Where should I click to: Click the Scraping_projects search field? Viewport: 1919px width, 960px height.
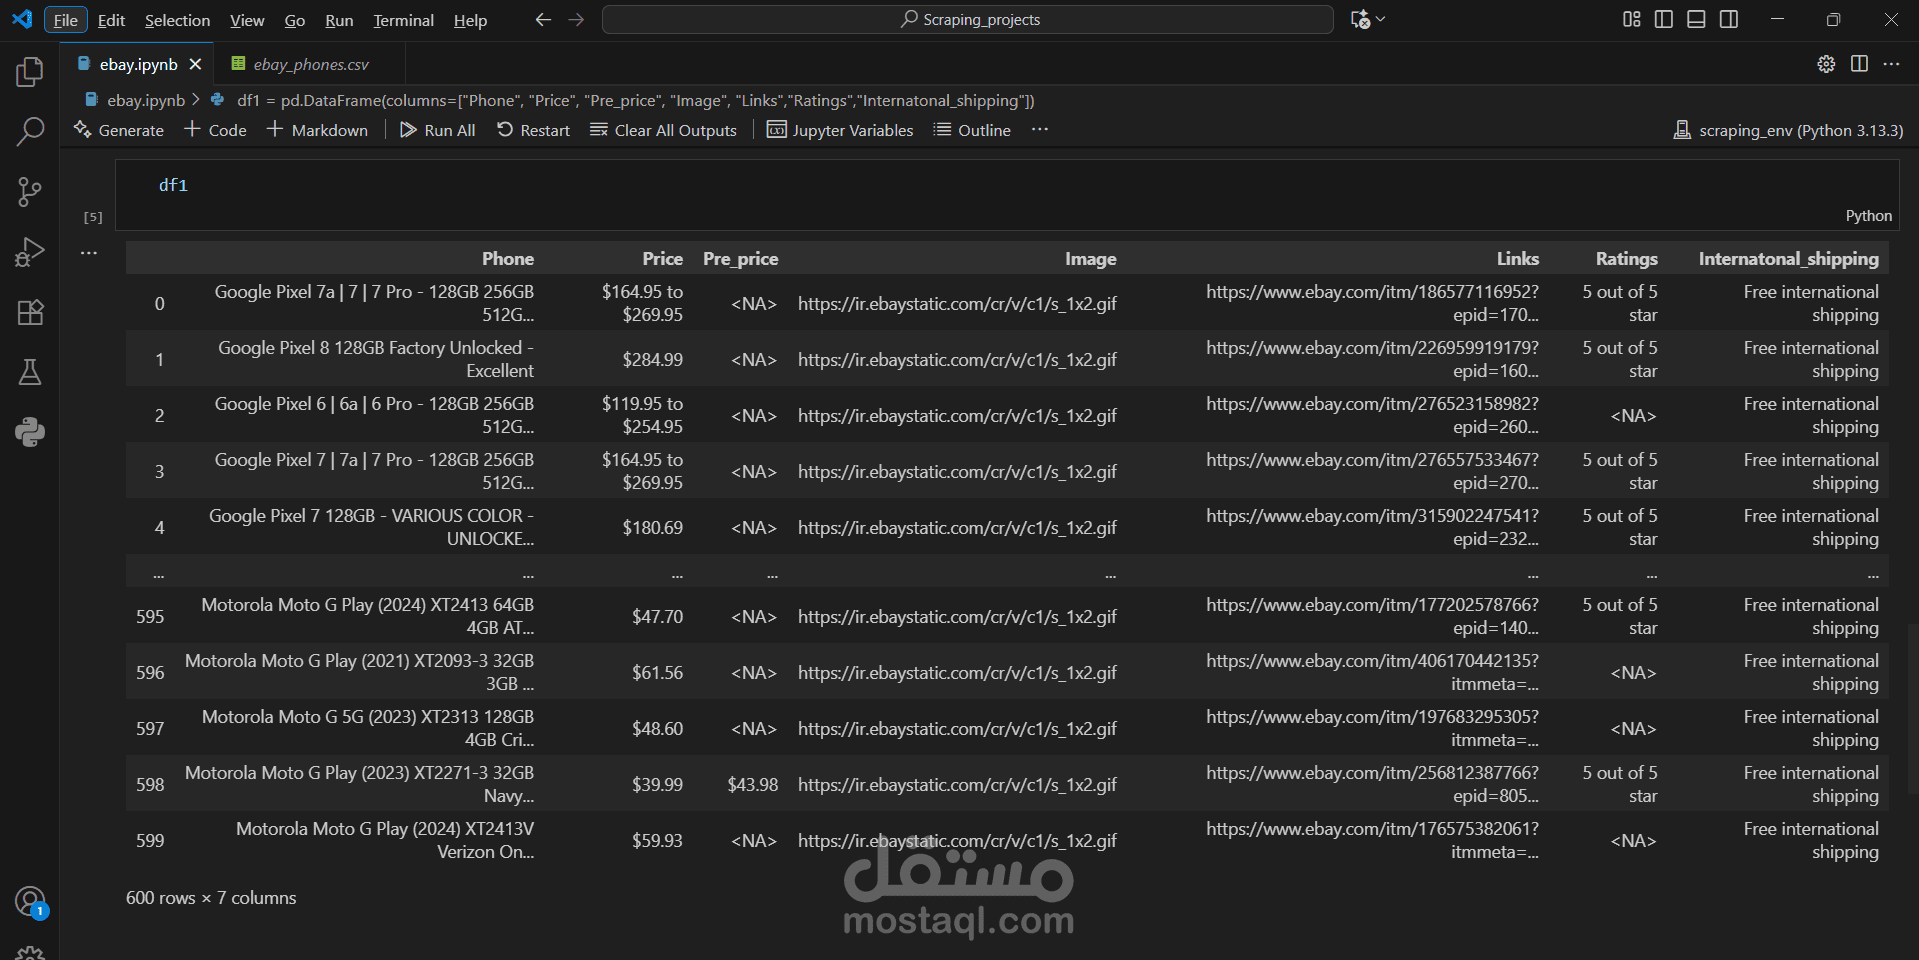[x=967, y=19]
